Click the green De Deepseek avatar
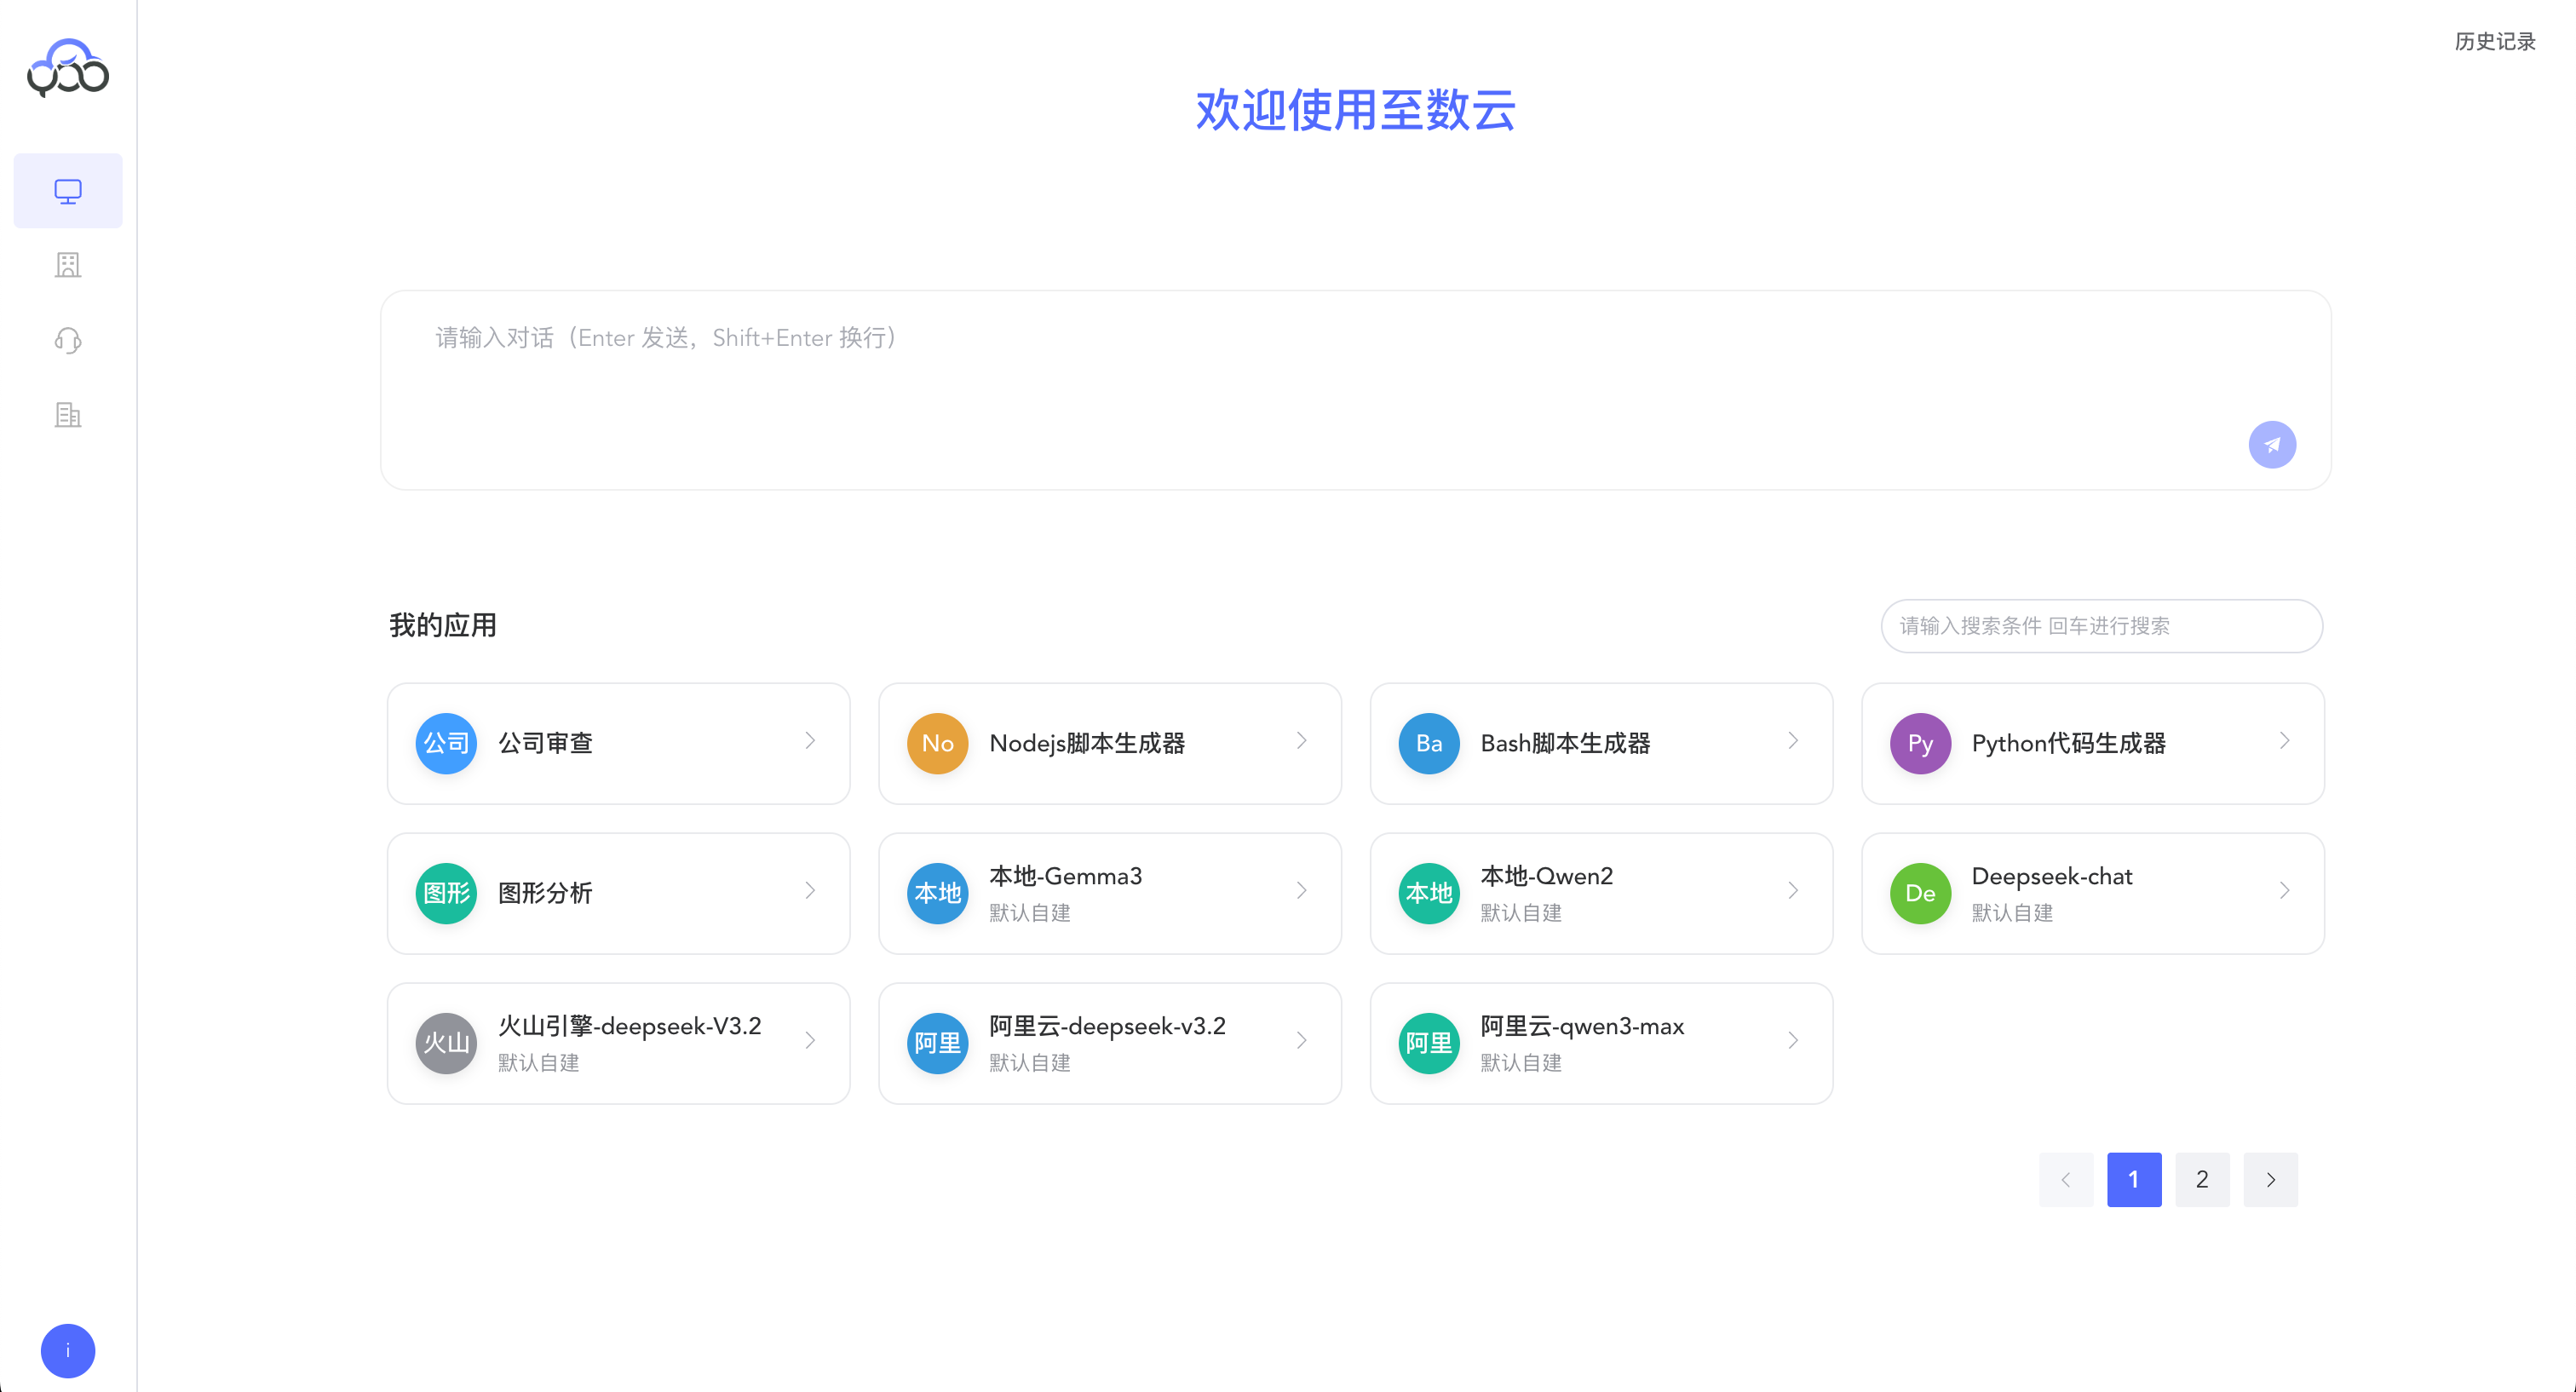Screen dimensions: 2576x1392 [x=1919, y=893]
